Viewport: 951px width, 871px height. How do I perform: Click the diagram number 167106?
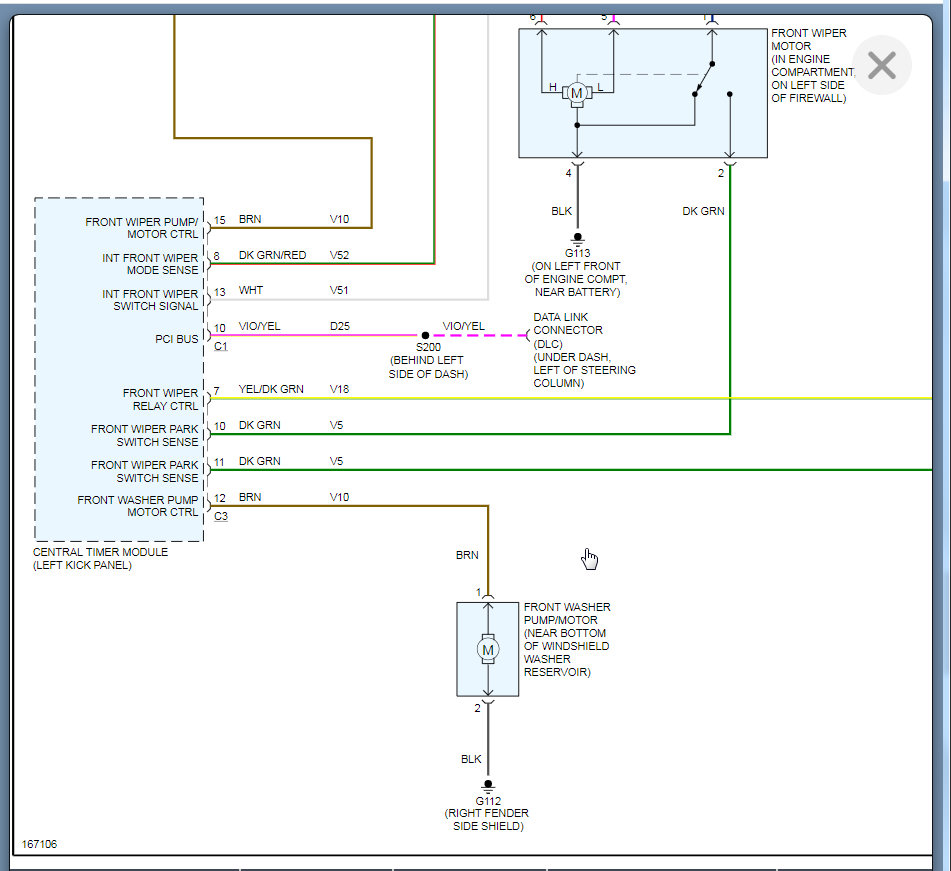coord(39,844)
